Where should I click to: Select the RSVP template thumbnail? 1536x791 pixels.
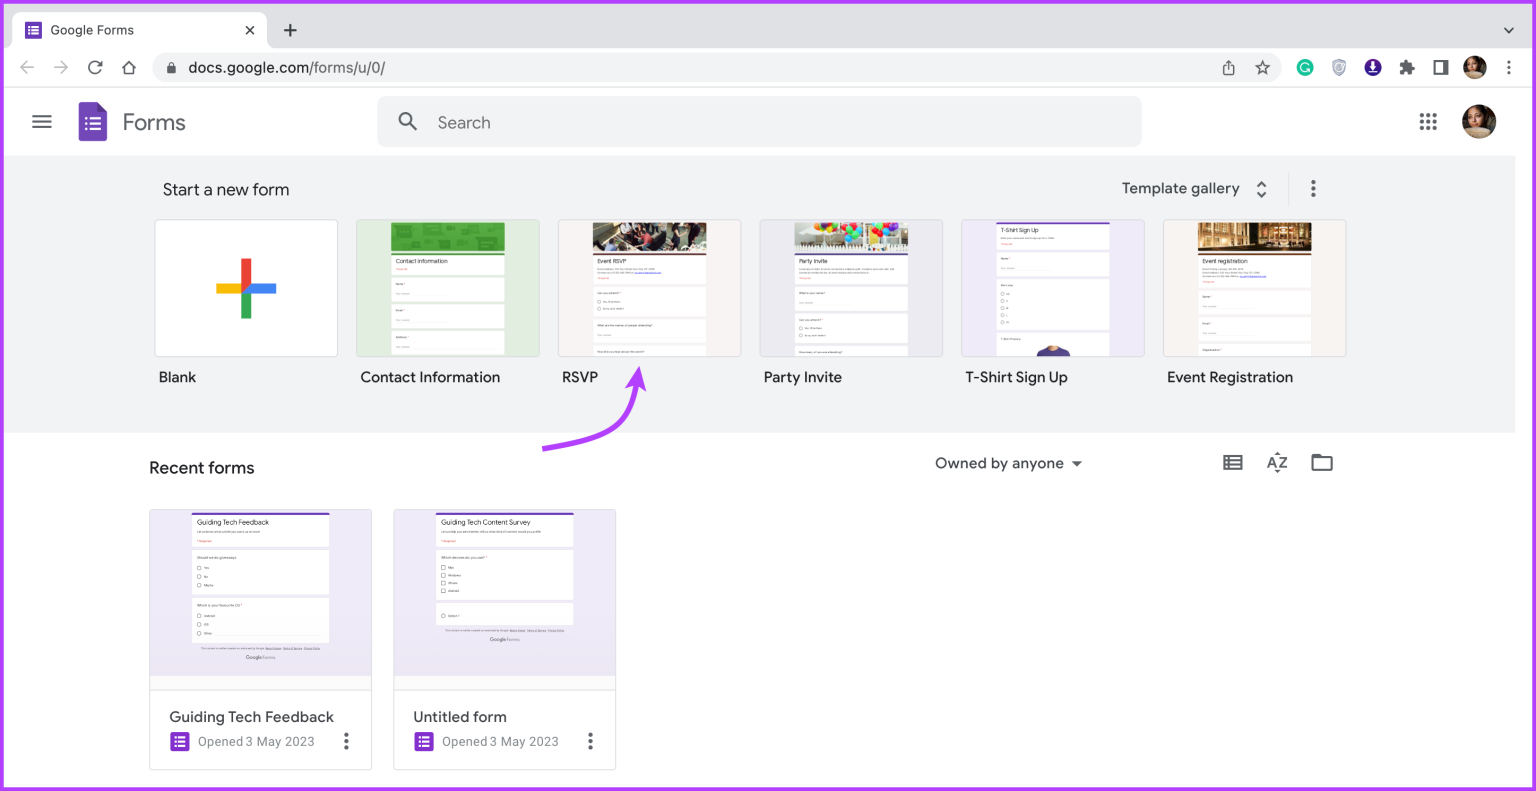pyautogui.click(x=649, y=288)
